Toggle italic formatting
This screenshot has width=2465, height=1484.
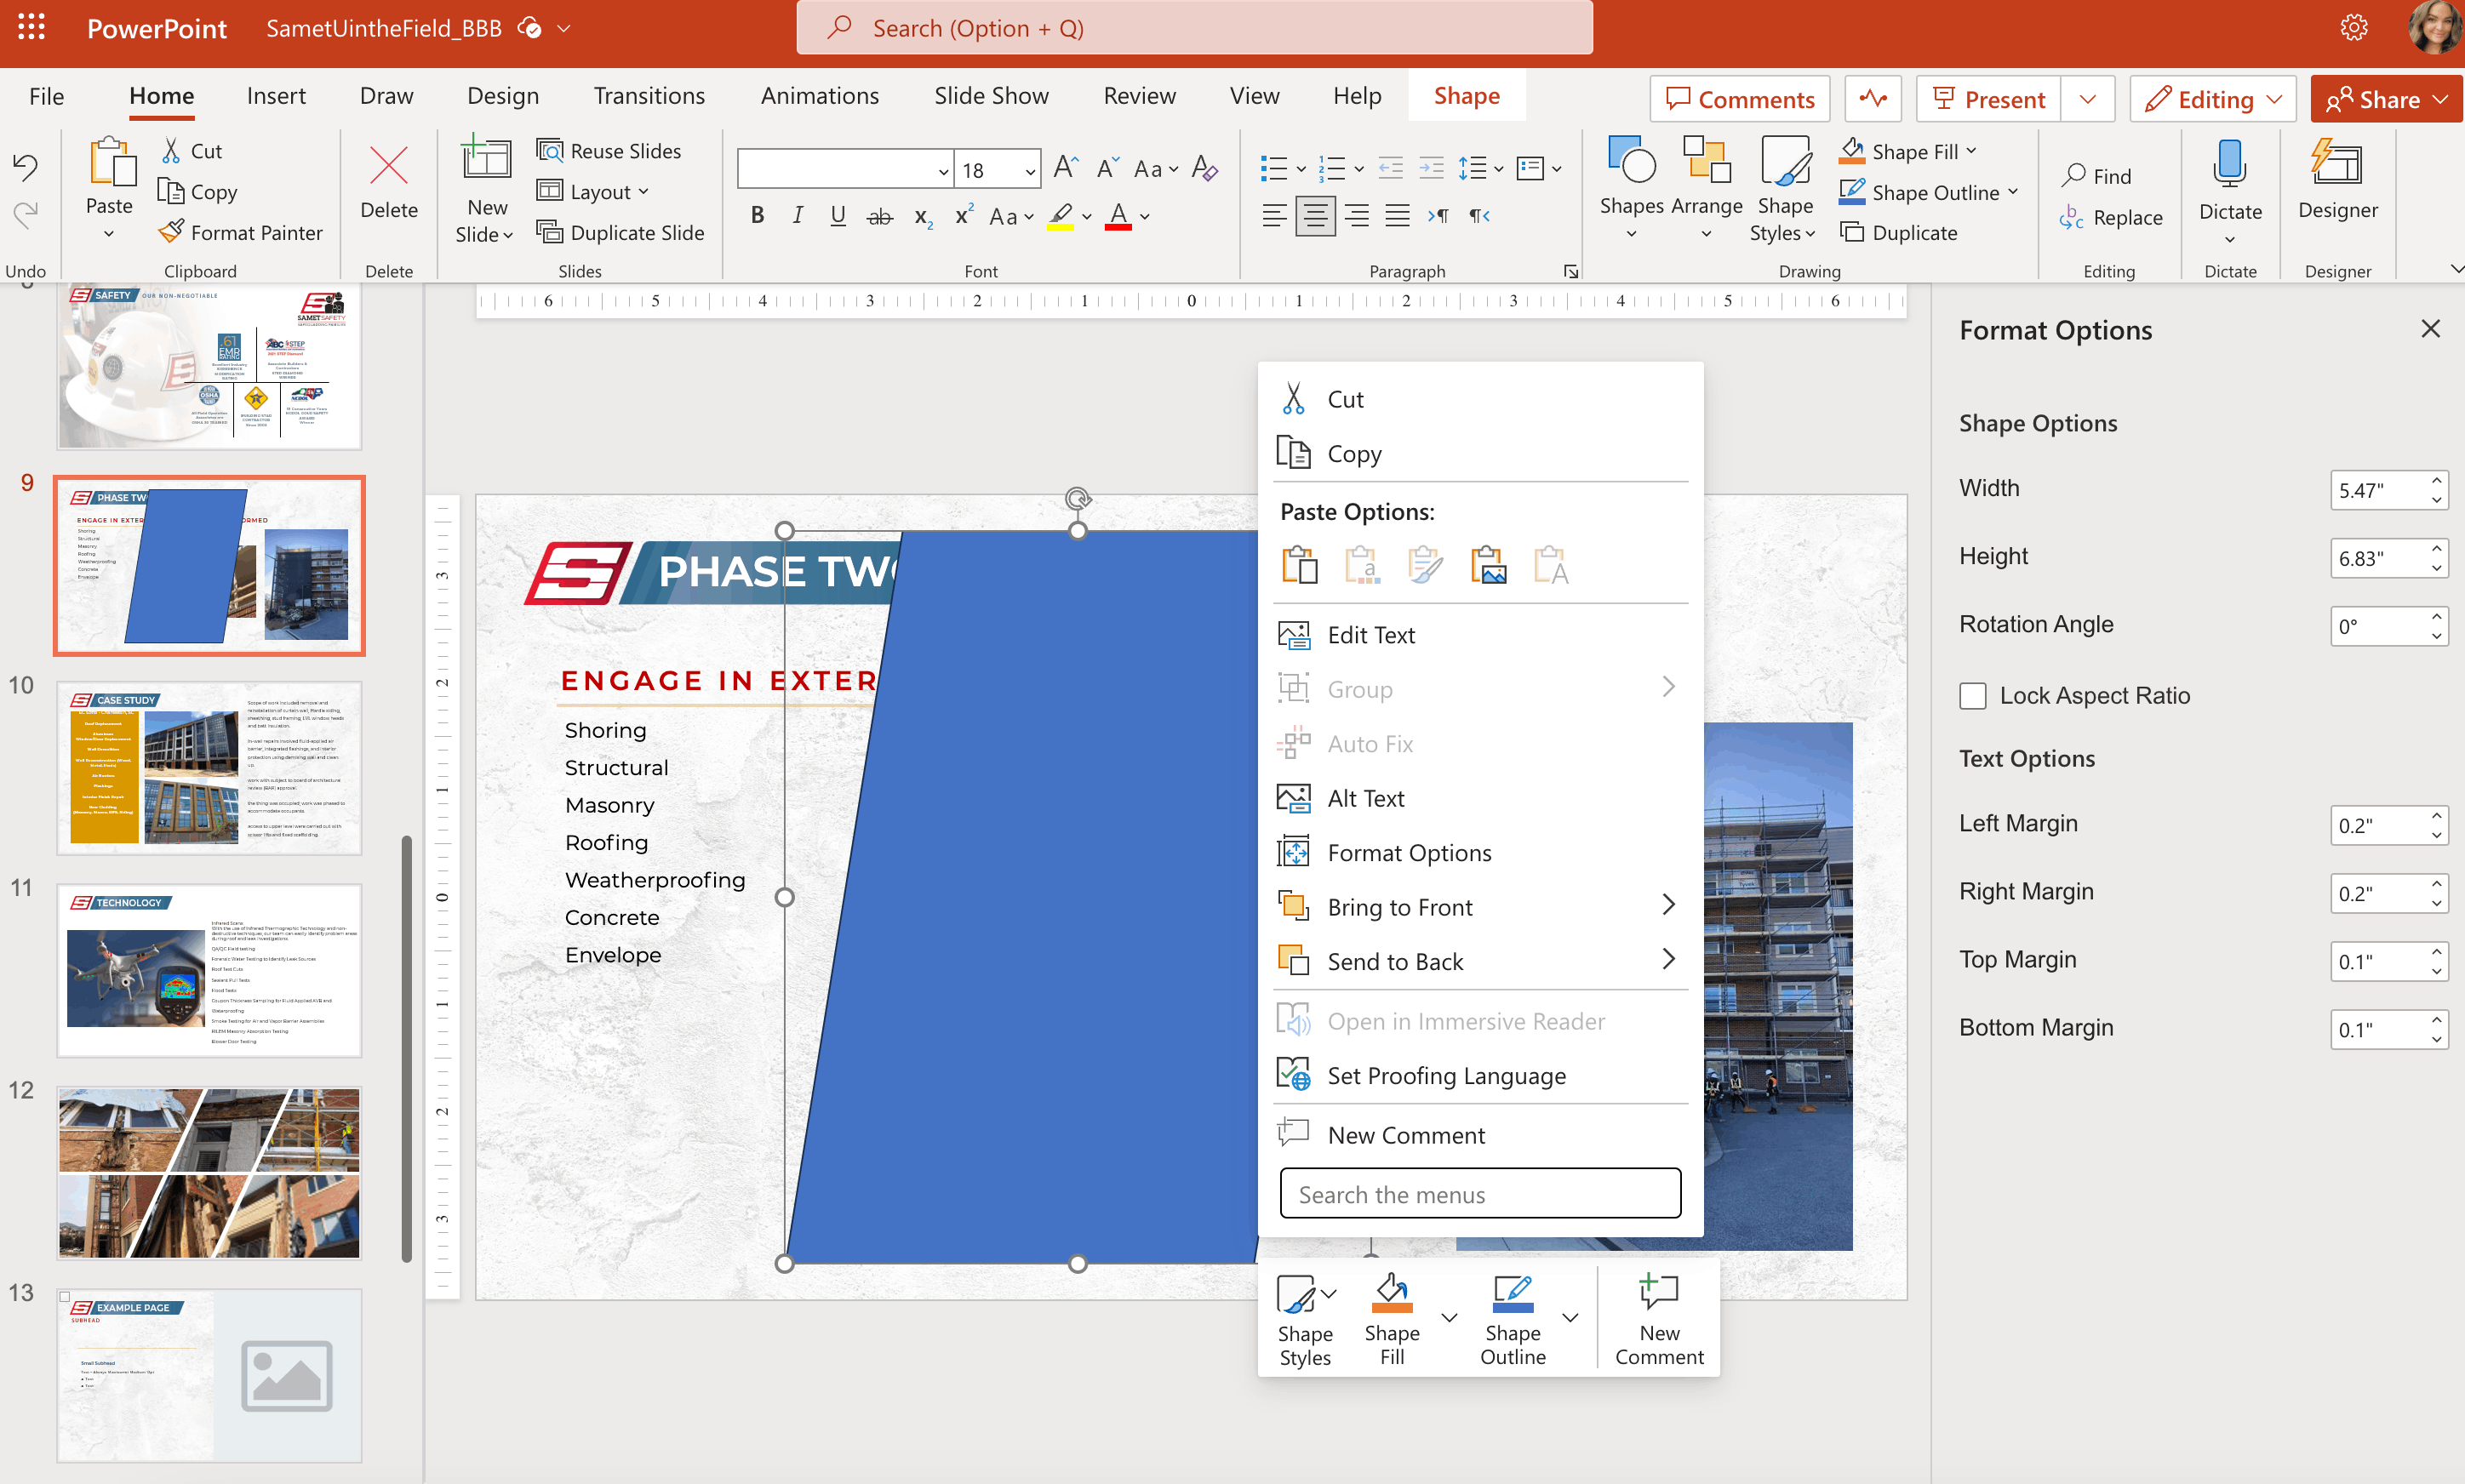(x=797, y=216)
